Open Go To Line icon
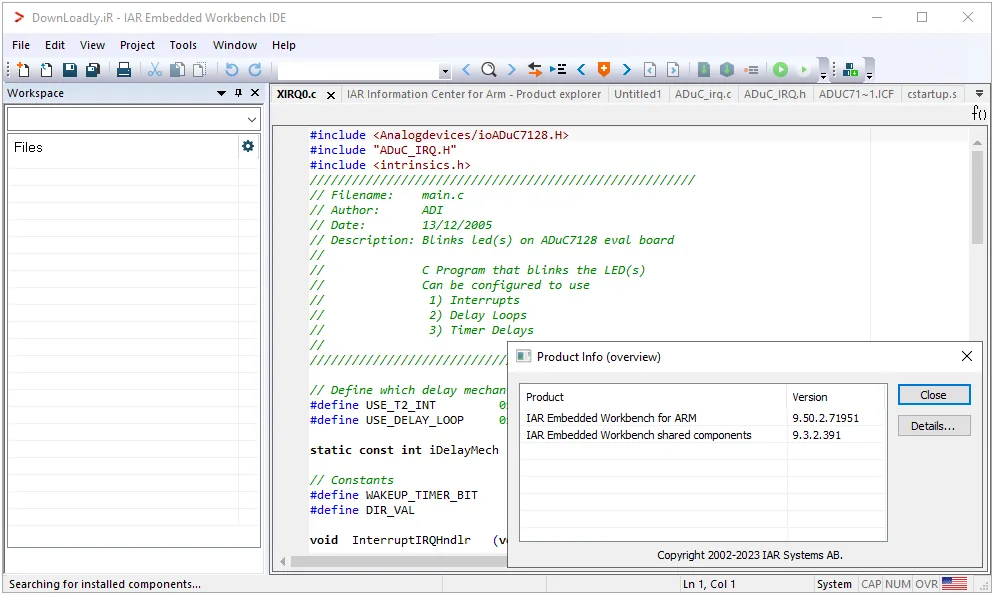The height and width of the screenshot is (596, 995). 558,70
